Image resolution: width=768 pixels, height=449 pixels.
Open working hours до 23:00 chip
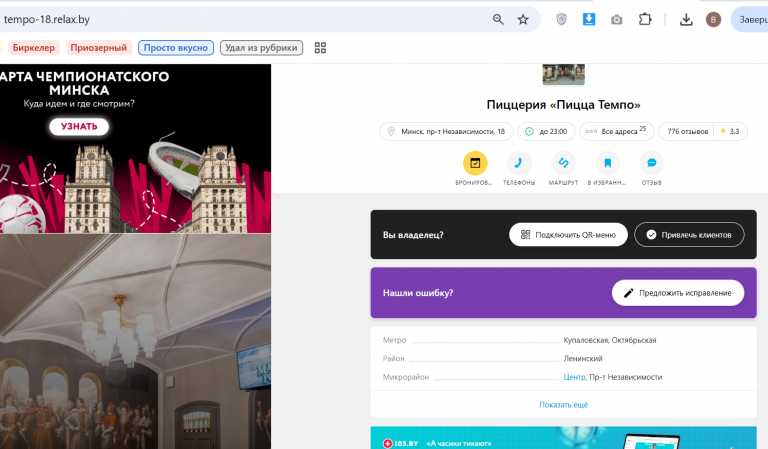pyautogui.click(x=547, y=131)
